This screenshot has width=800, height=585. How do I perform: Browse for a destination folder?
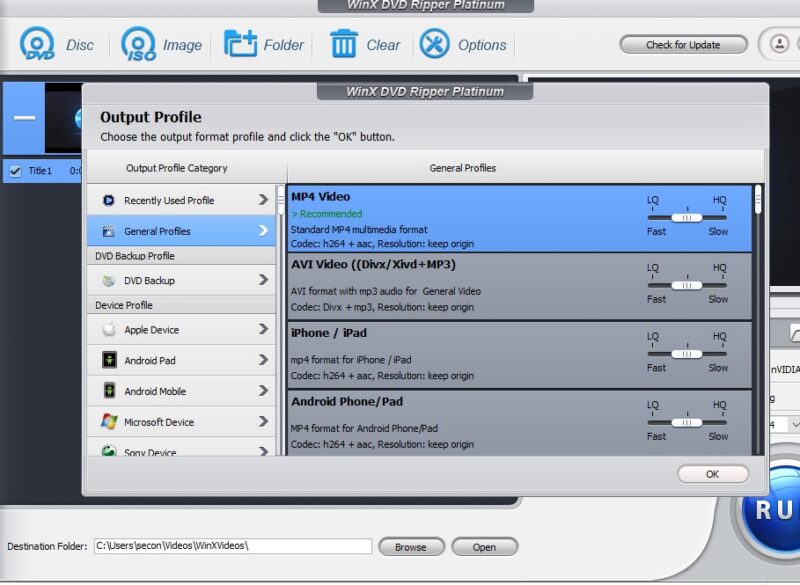point(412,547)
